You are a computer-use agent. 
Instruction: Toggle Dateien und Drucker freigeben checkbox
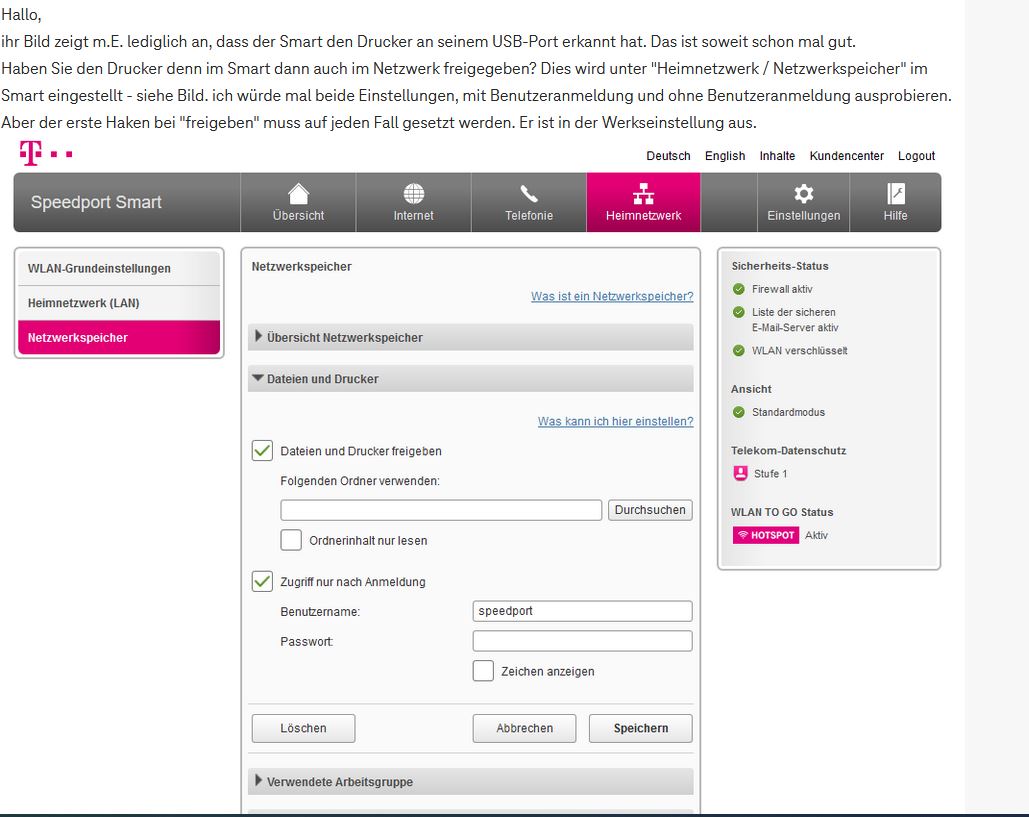[x=262, y=451]
